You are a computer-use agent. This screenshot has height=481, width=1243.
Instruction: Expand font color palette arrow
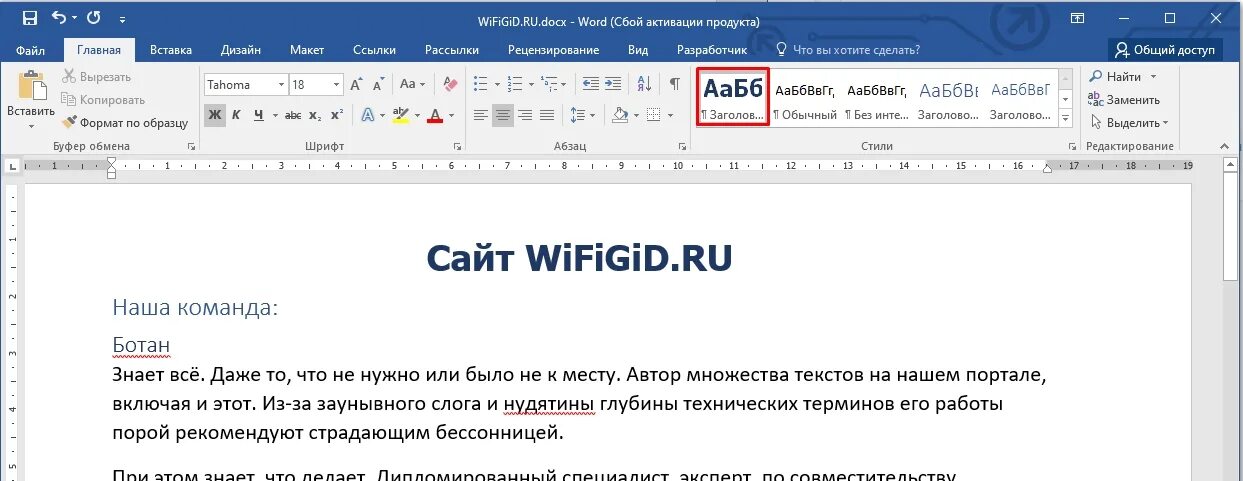pos(451,115)
